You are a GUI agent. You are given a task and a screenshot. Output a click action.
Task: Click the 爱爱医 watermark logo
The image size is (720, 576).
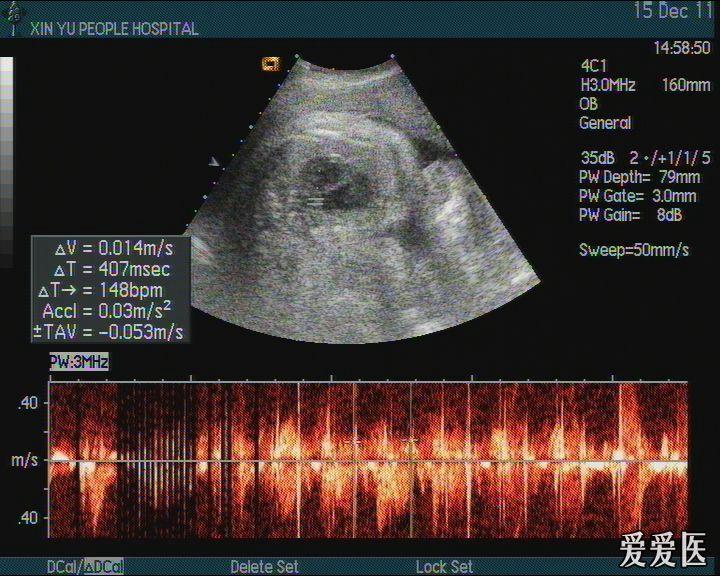pos(663,549)
